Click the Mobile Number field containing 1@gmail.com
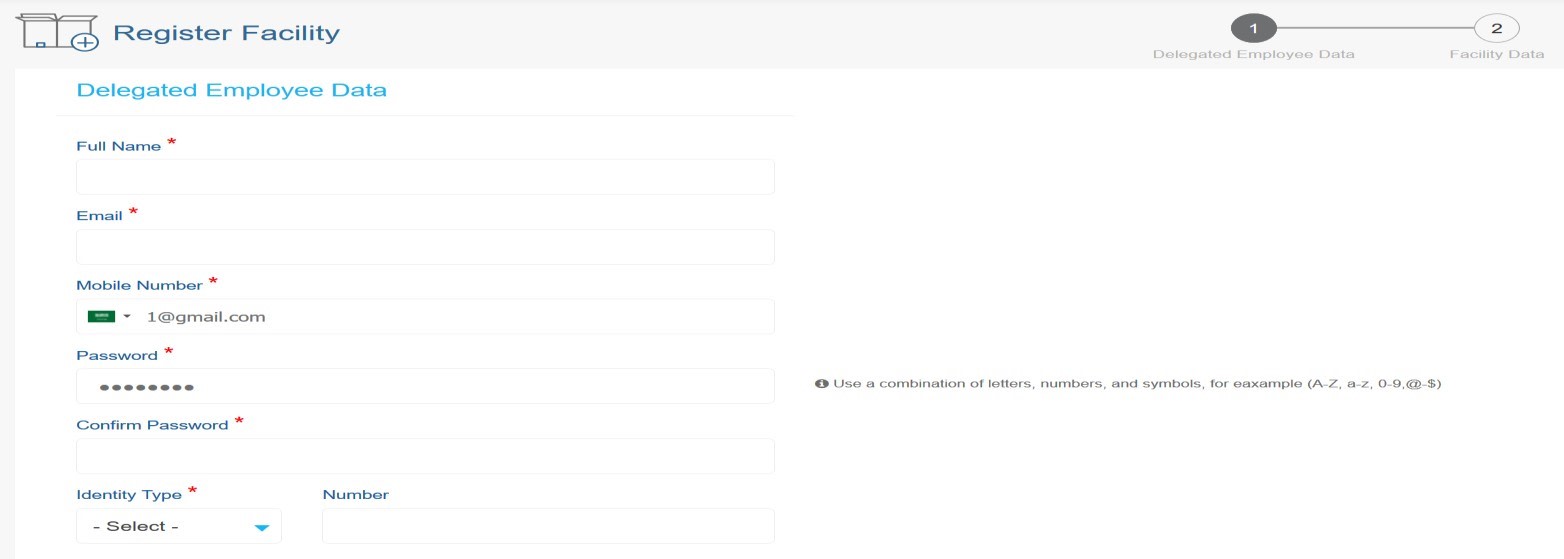 point(425,317)
